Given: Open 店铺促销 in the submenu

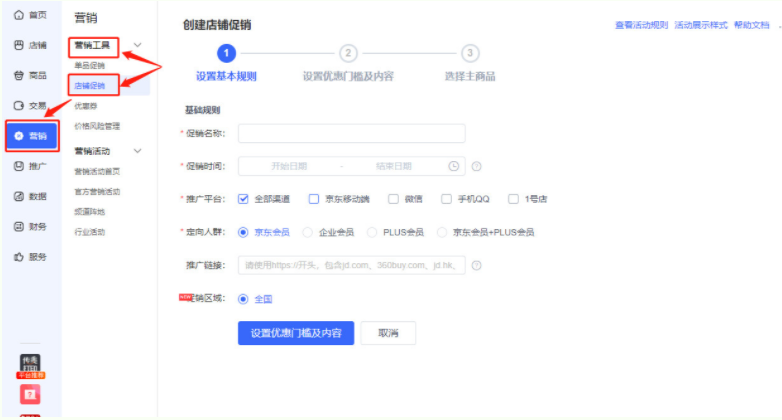Looking at the screenshot, I should pos(90,86).
